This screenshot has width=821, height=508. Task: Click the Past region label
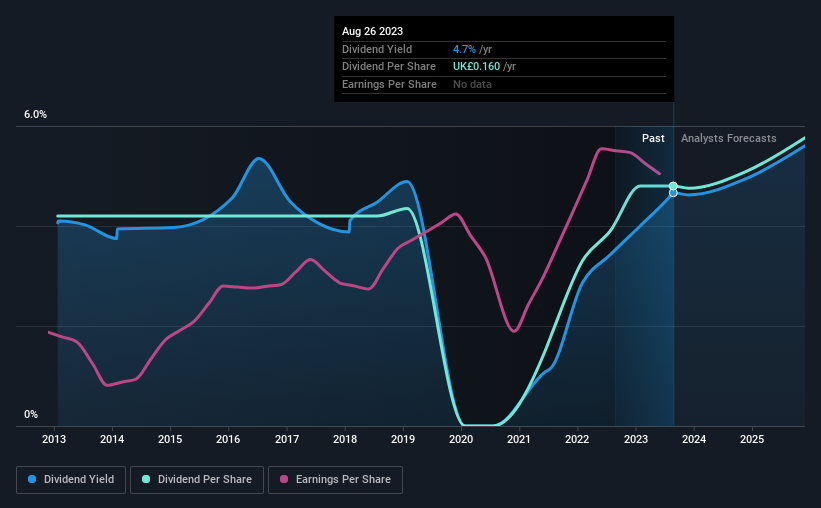653,138
